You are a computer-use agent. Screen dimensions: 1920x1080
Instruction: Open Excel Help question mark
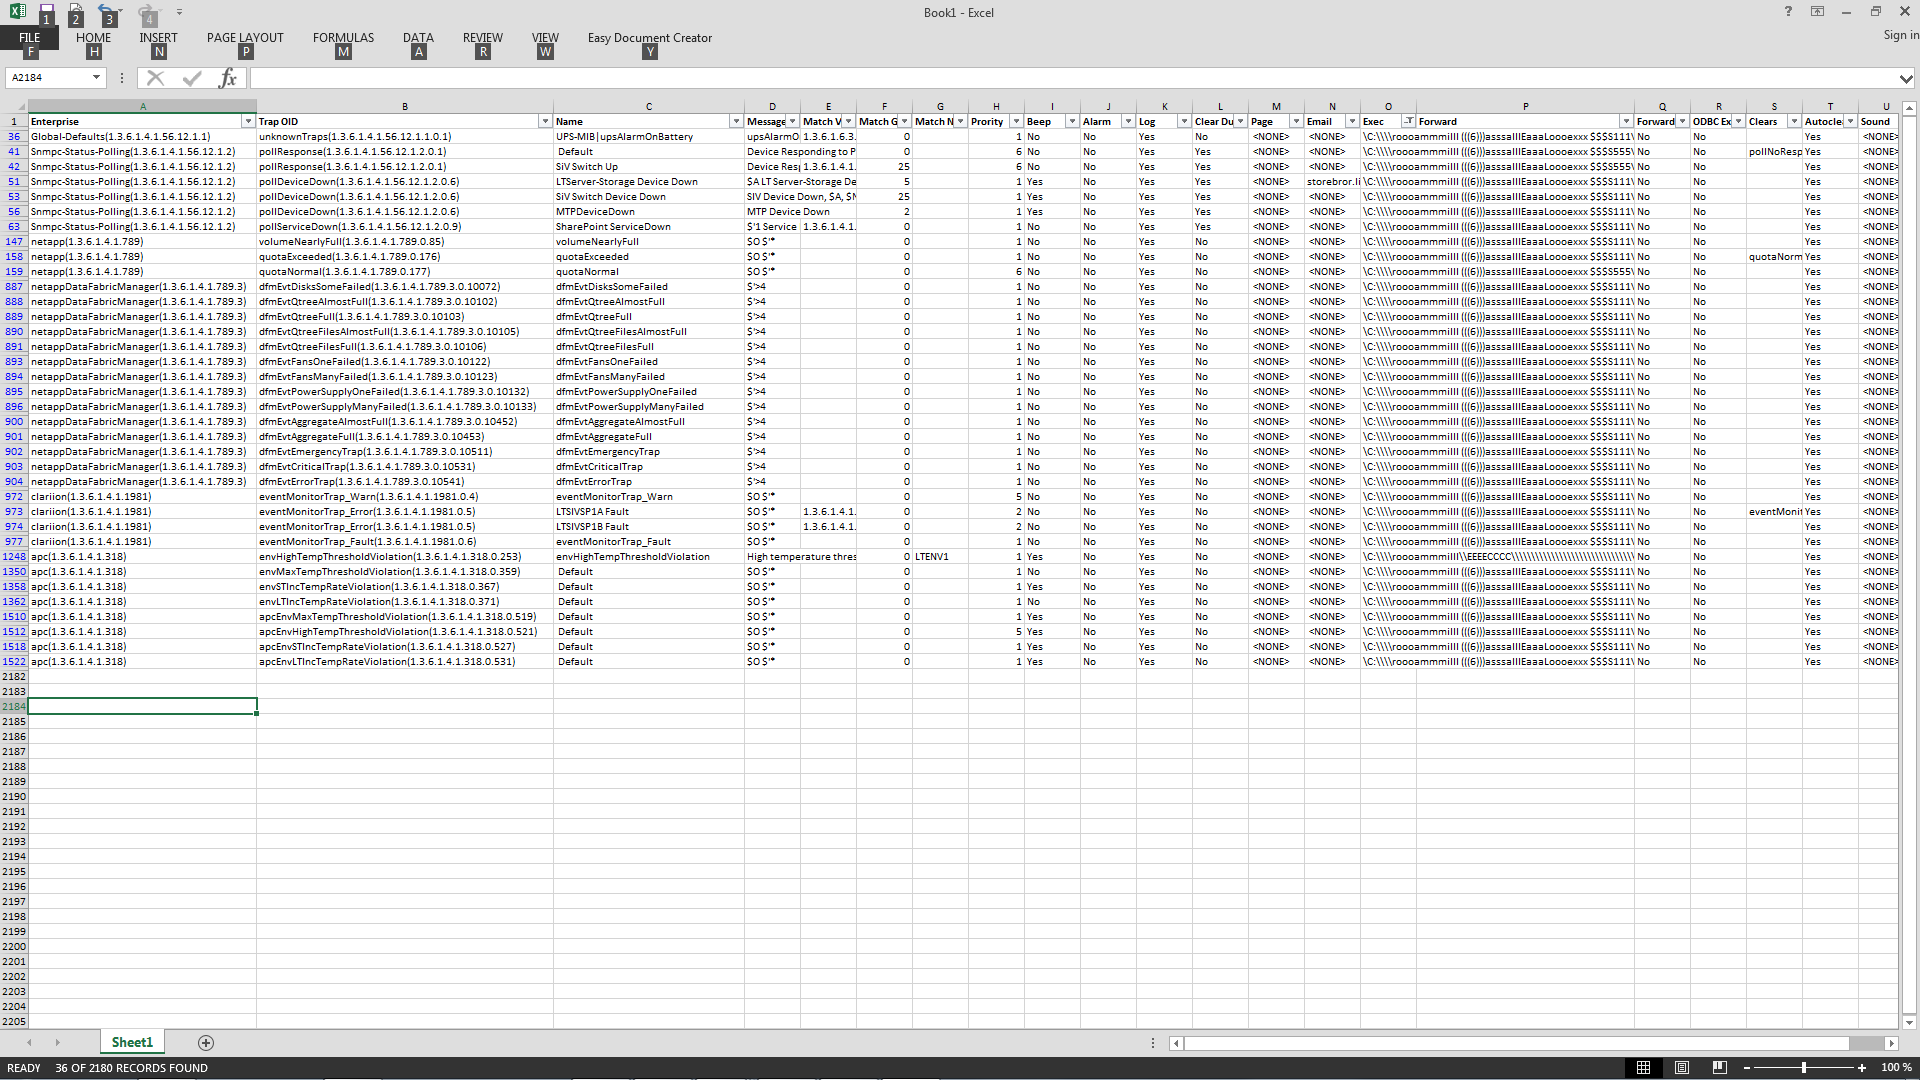pos(1788,12)
